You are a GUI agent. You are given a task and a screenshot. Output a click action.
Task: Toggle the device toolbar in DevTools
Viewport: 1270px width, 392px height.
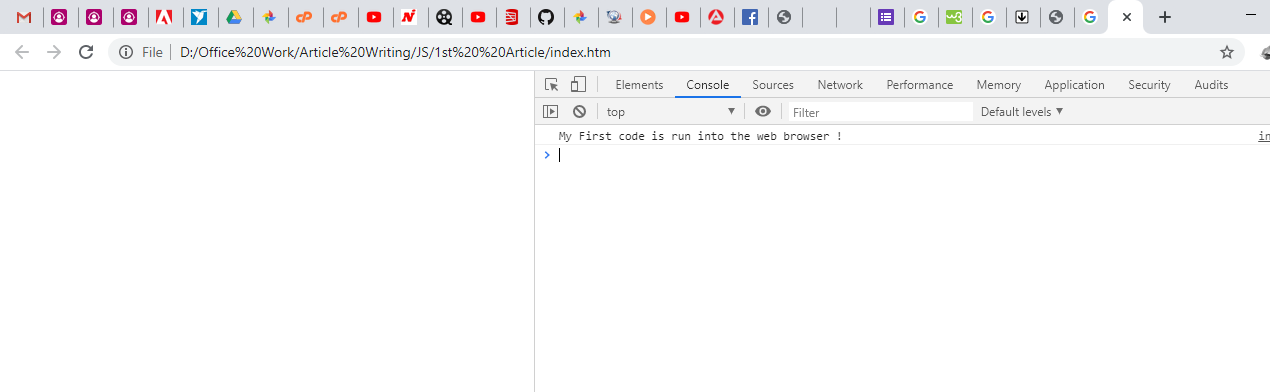pos(578,85)
